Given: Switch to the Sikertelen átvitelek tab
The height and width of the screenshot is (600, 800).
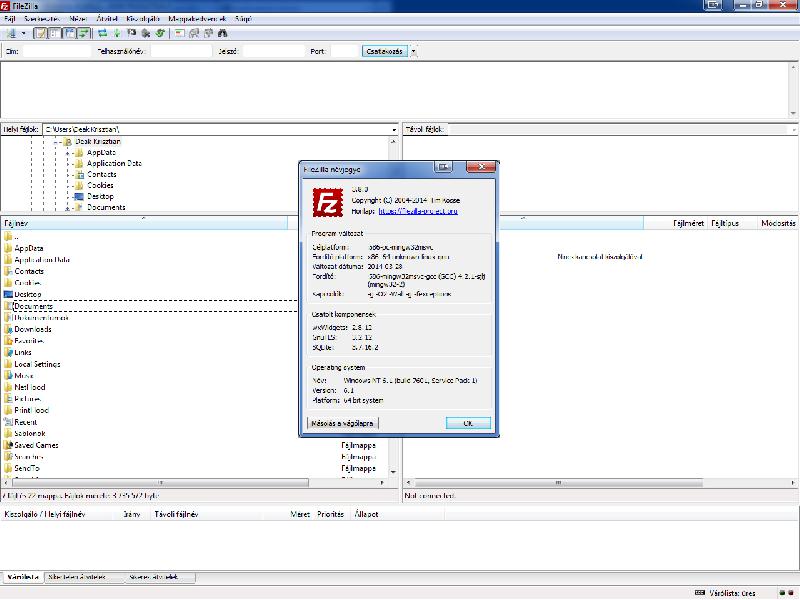Looking at the screenshot, I should tap(85, 577).
